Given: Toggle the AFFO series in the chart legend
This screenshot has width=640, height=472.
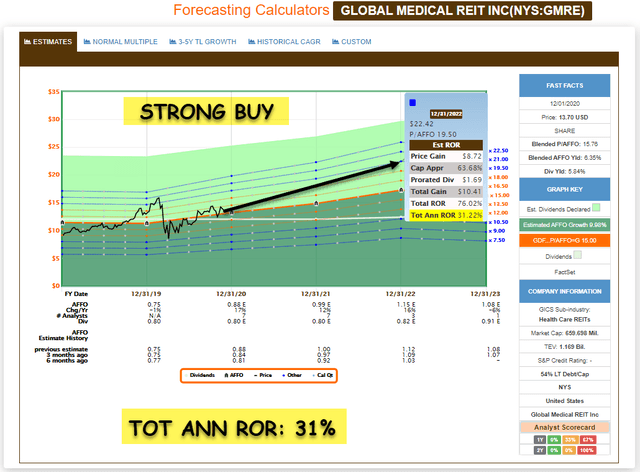Looking at the screenshot, I should pos(234,375).
